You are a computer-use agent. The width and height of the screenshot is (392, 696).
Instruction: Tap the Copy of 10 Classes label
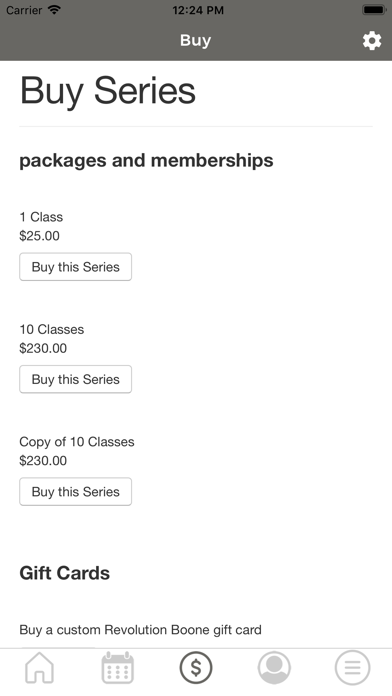(77, 442)
